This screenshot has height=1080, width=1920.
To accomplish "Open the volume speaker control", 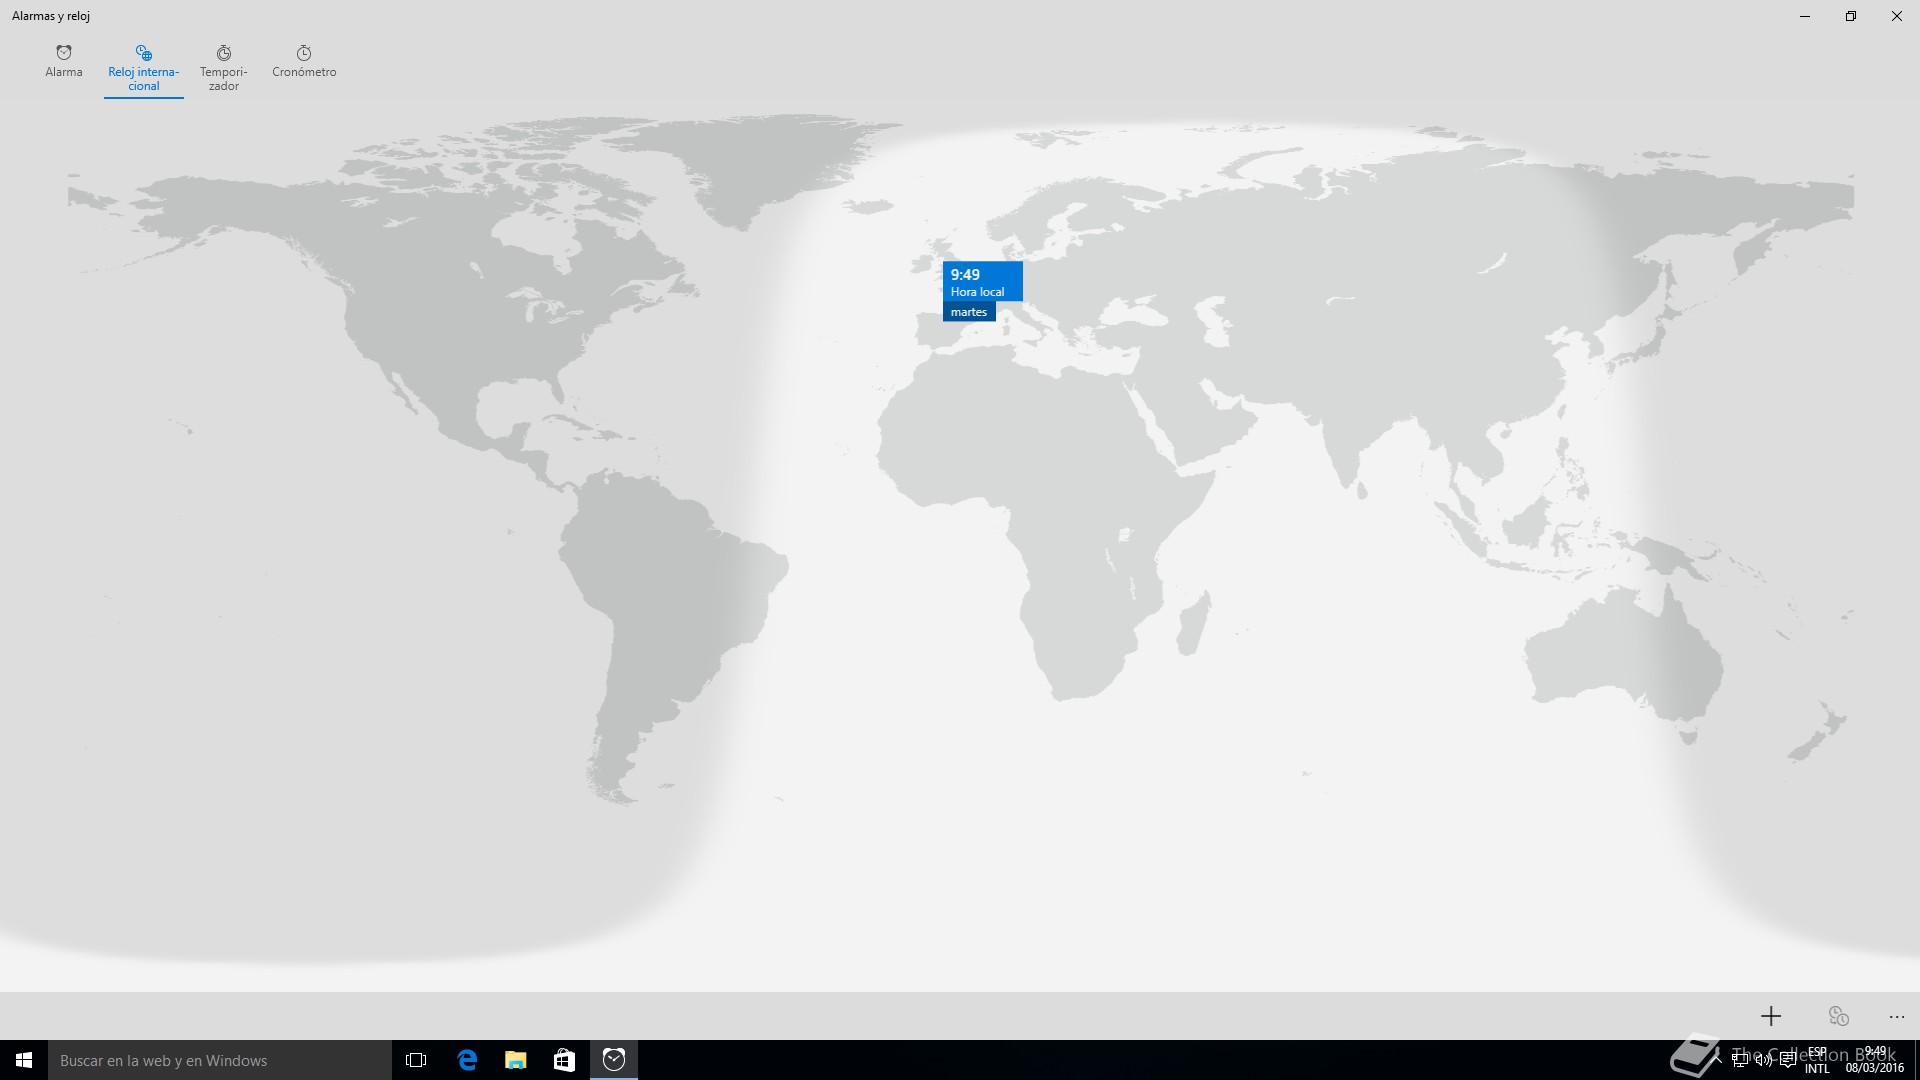I will [1763, 1060].
